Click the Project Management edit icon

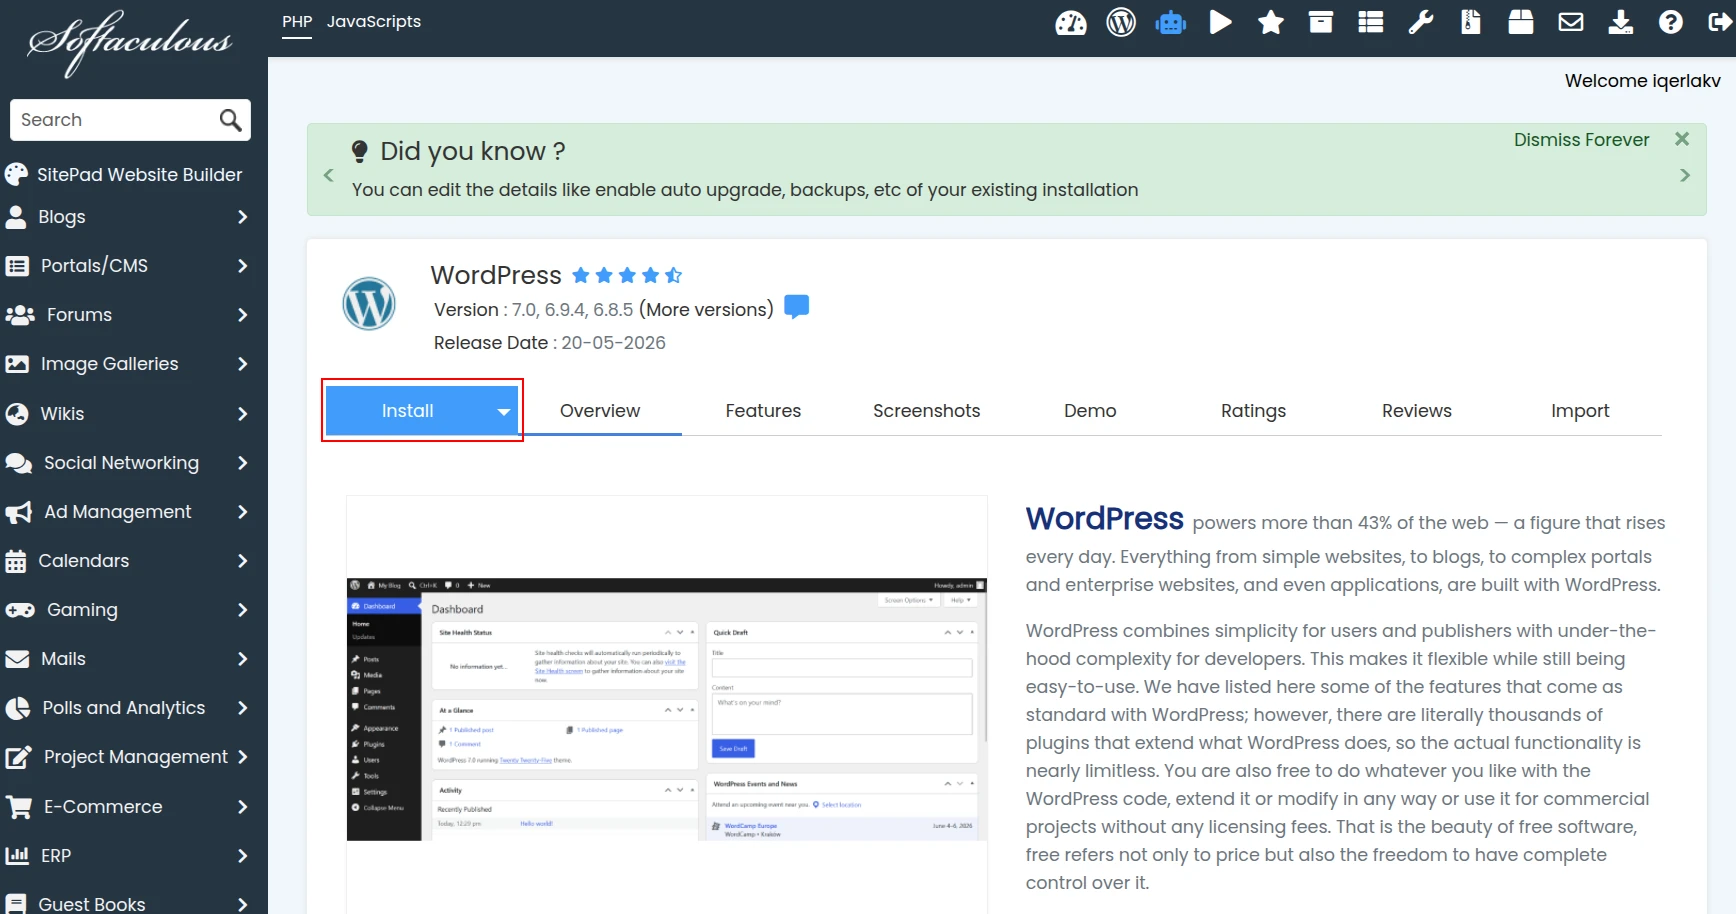tap(18, 757)
